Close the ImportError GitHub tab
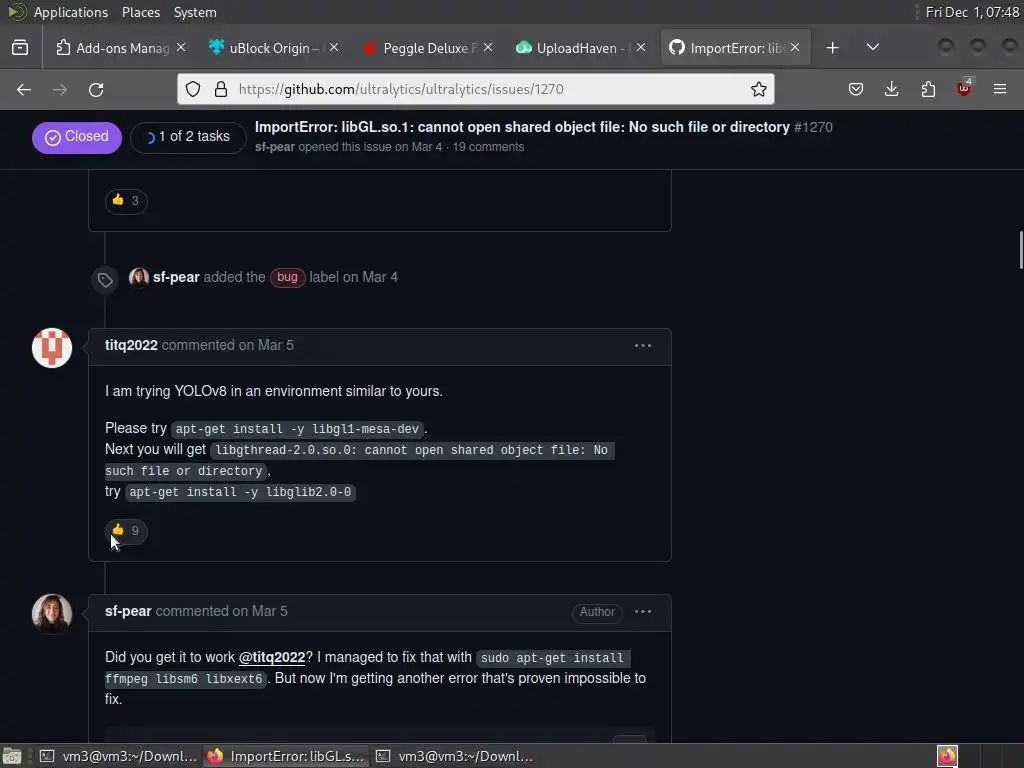Screen dimensions: 1024x768 795,48
